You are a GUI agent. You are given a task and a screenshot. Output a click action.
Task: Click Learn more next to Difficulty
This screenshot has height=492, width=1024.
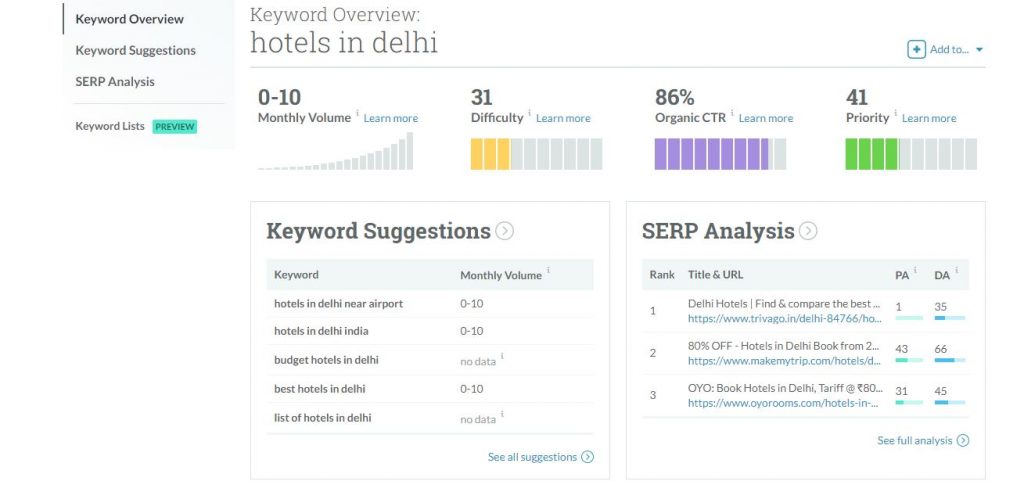[x=563, y=118]
